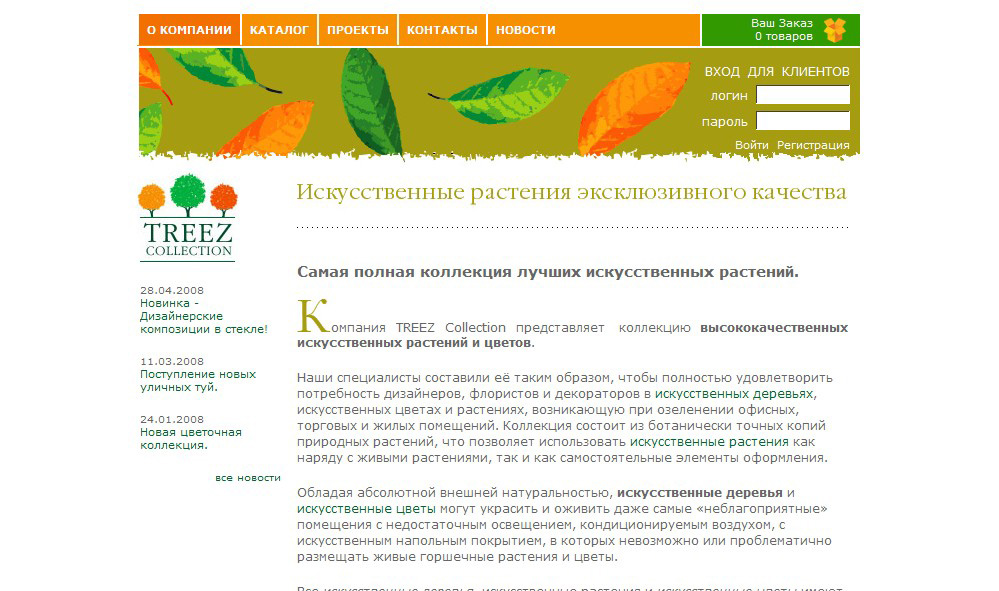Go to the ПРОЕКТЫ section
The image size is (999, 591).
click(x=357, y=30)
